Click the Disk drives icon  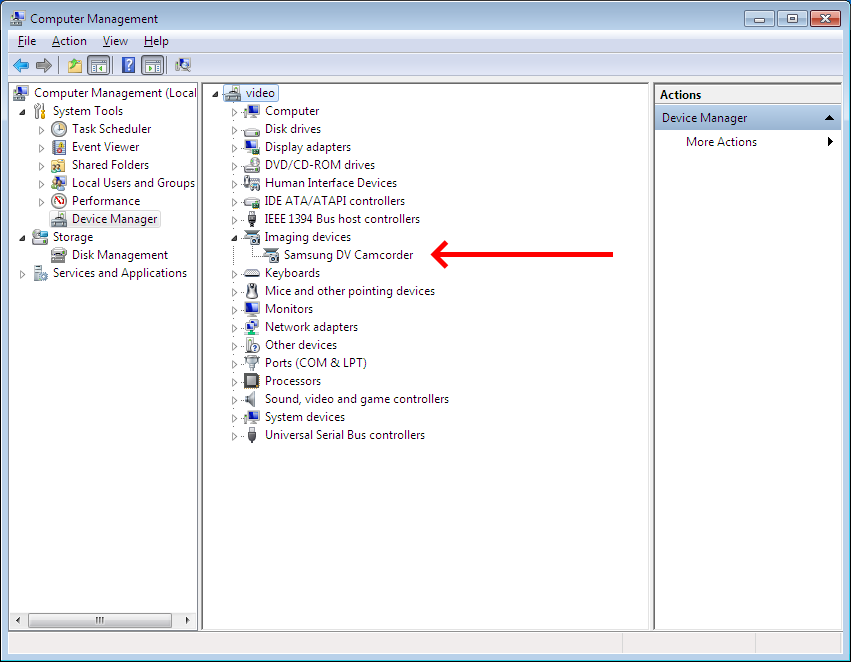point(252,131)
